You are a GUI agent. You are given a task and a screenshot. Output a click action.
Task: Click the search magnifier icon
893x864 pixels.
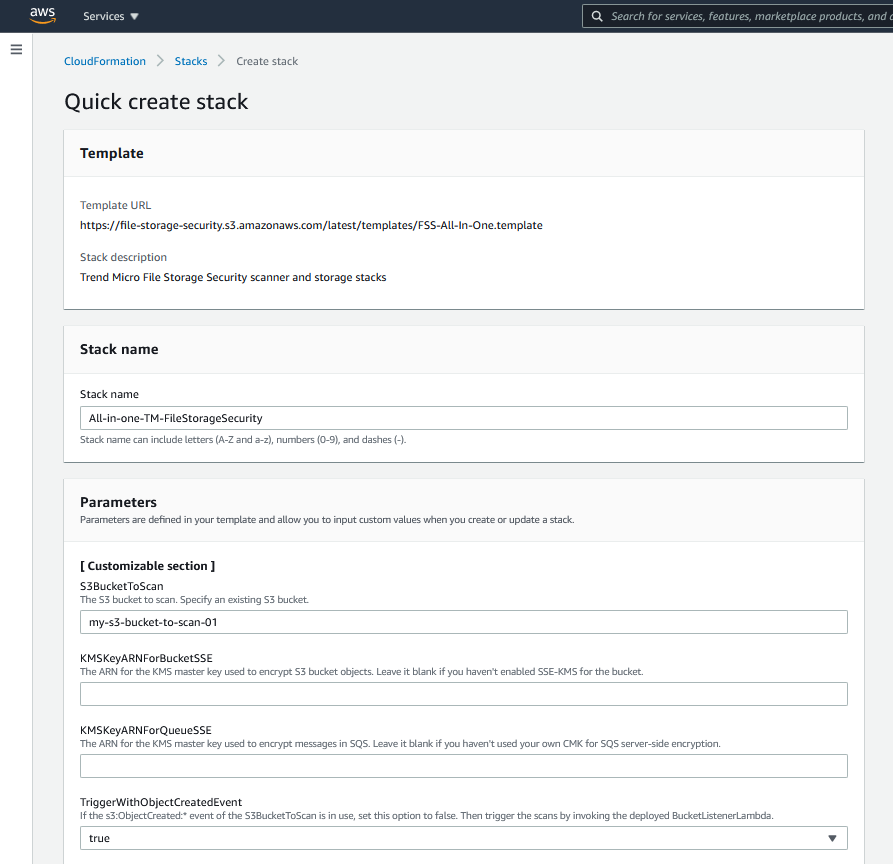coord(597,16)
